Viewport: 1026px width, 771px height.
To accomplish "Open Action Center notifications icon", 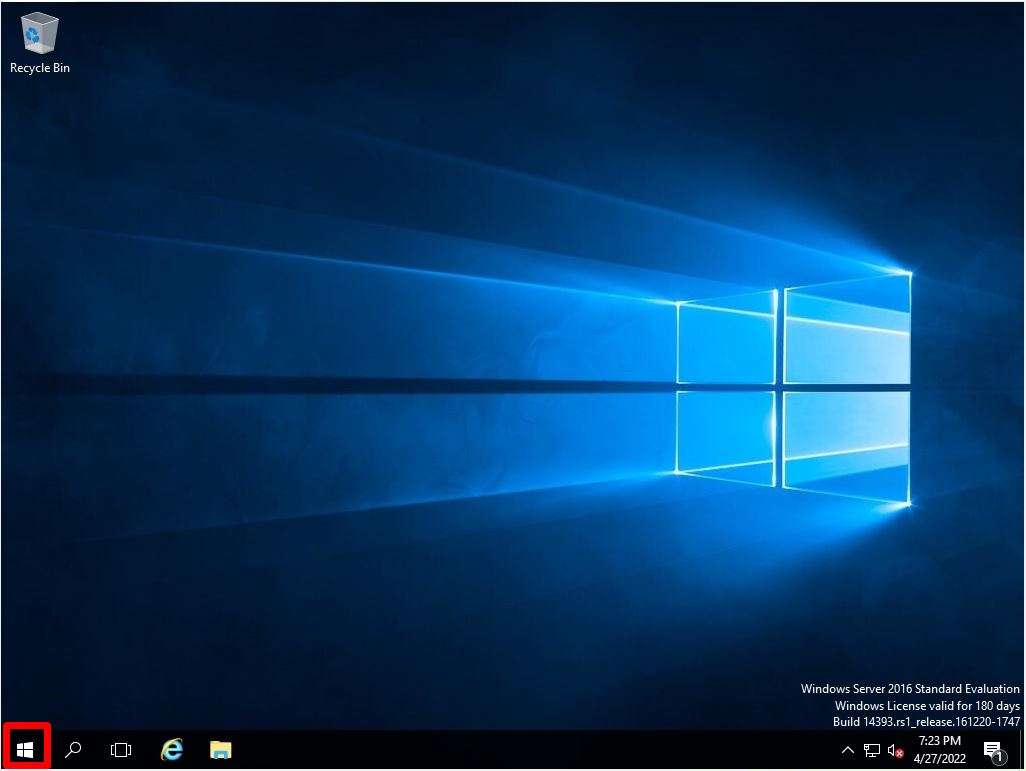I will (993, 751).
